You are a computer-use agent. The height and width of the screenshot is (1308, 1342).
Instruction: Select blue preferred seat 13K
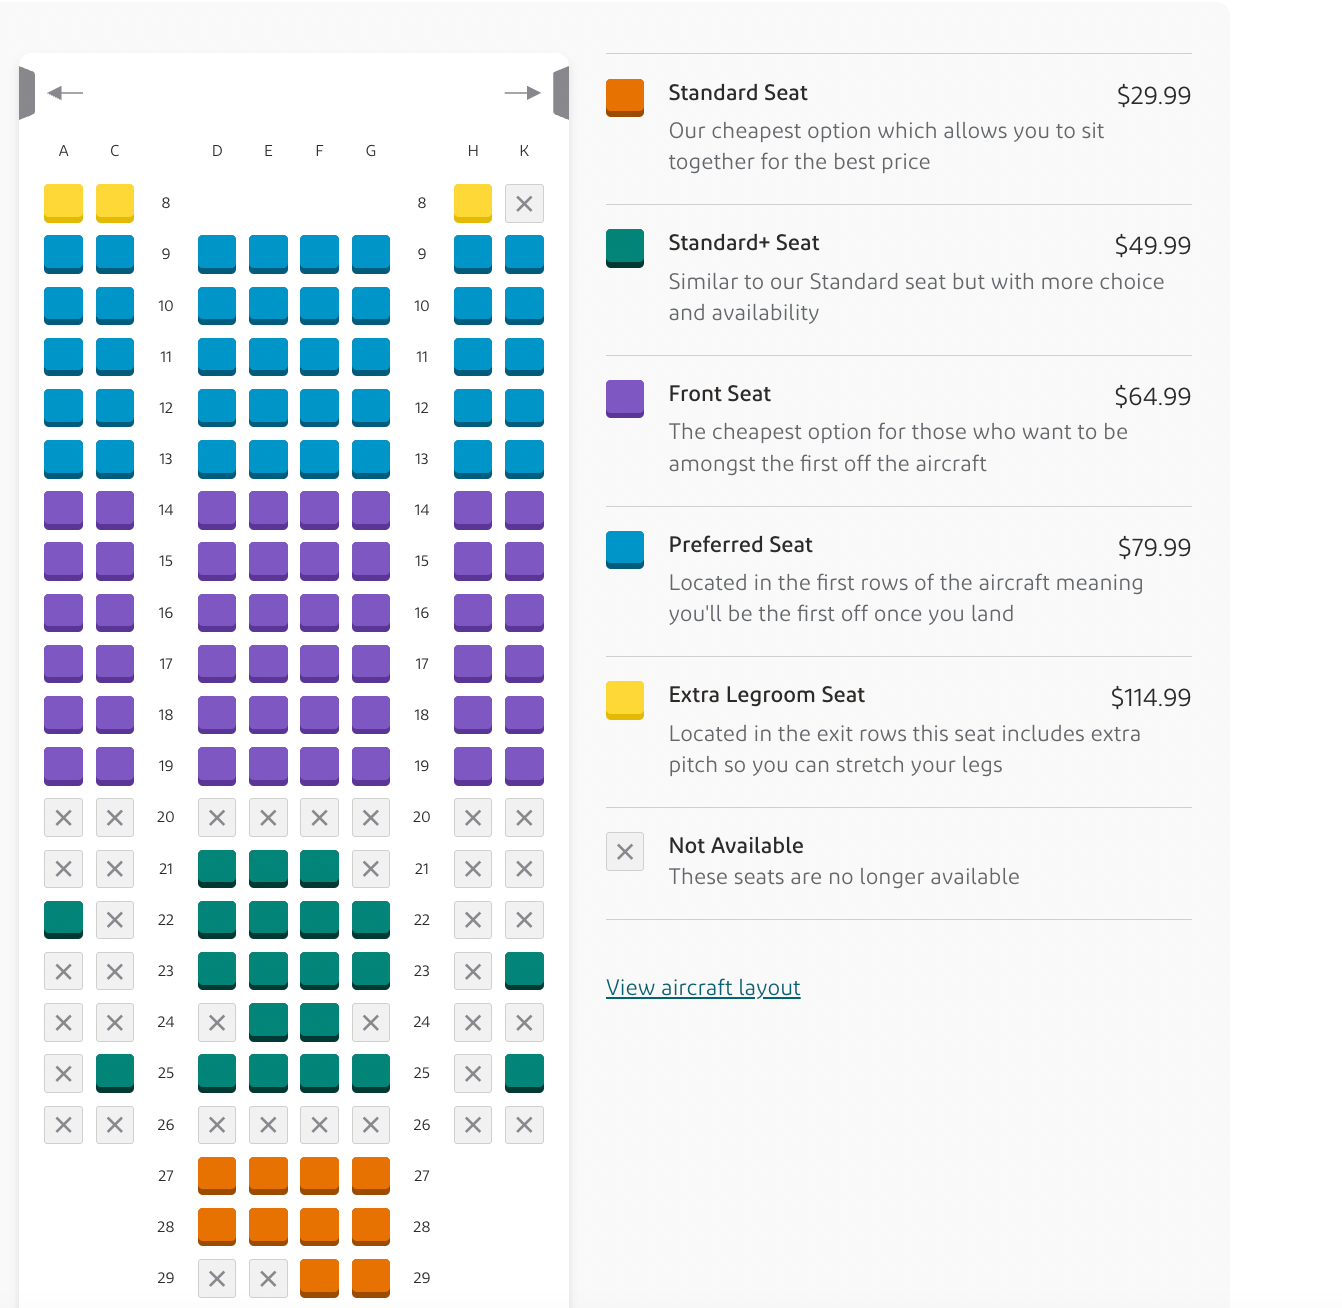(524, 459)
